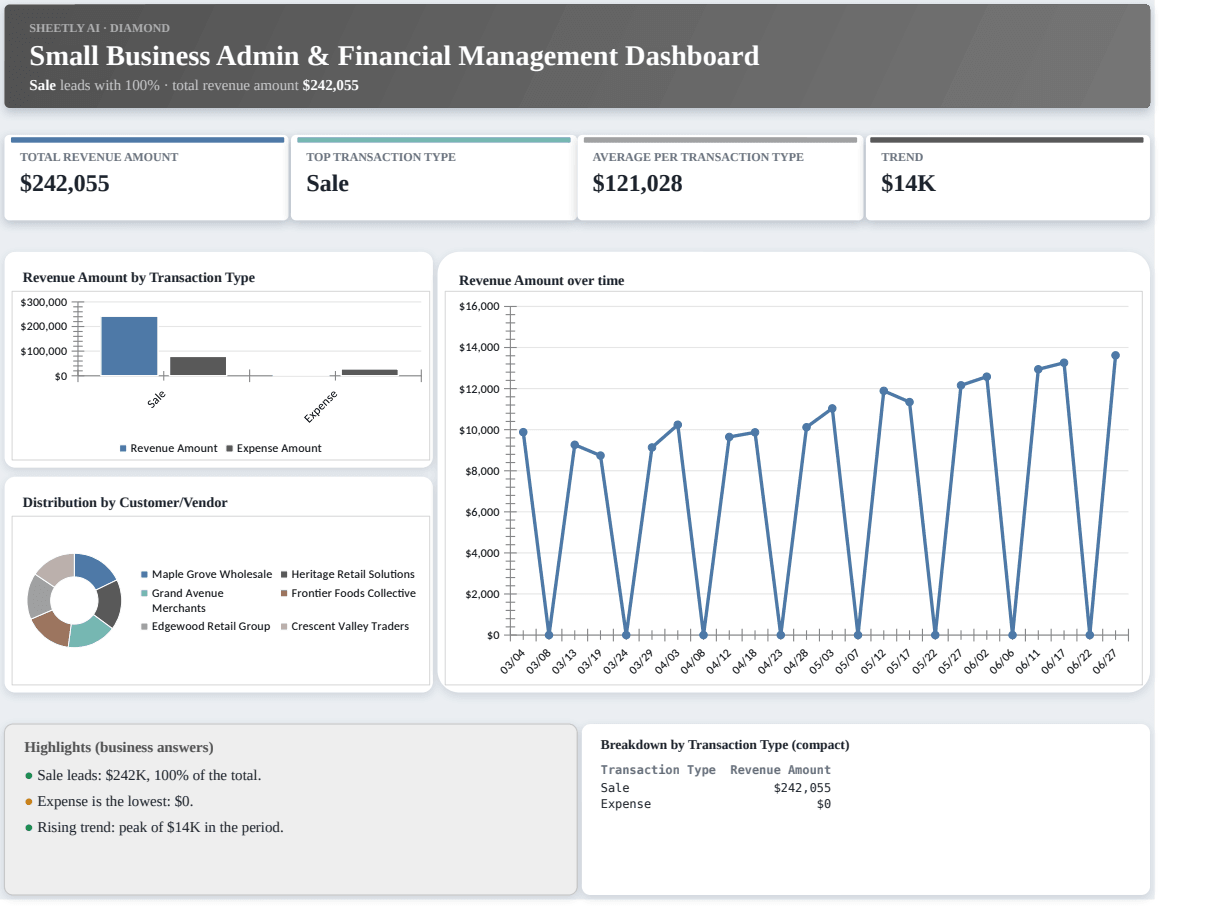The width and height of the screenshot is (1227, 922).
Task: Select the dashboard title heading
Action: pos(394,56)
